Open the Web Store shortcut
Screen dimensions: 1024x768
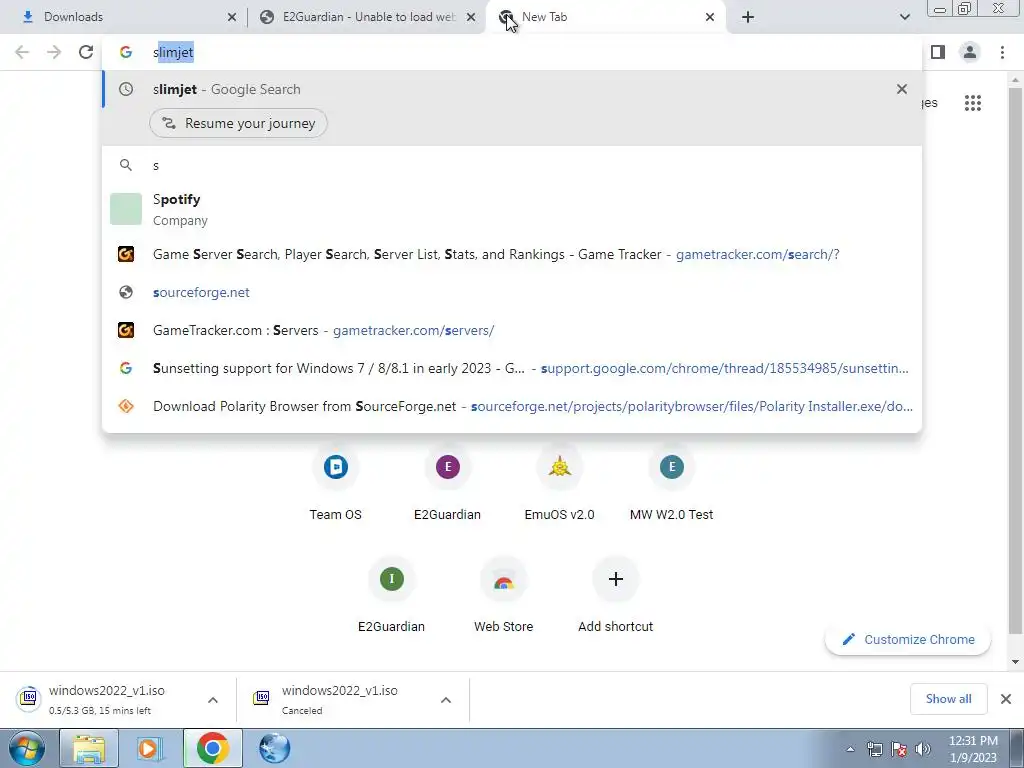[504, 579]
